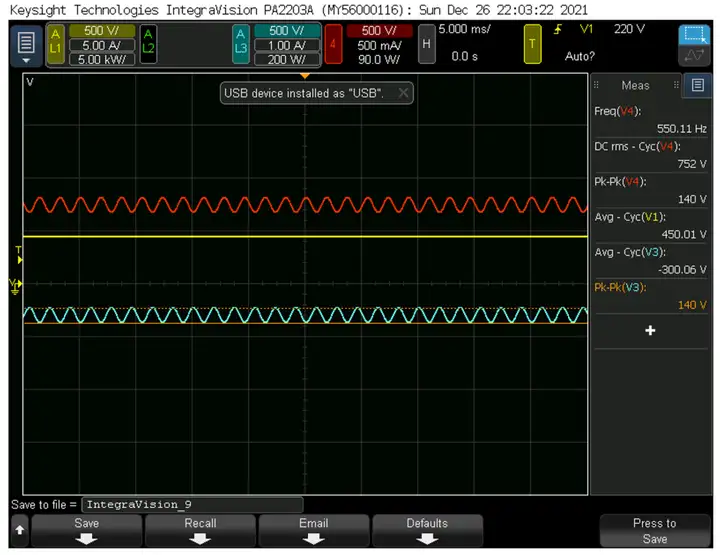Click the V ground reference marker
This screenshot has height=555, width=720.
click(15, 286)
